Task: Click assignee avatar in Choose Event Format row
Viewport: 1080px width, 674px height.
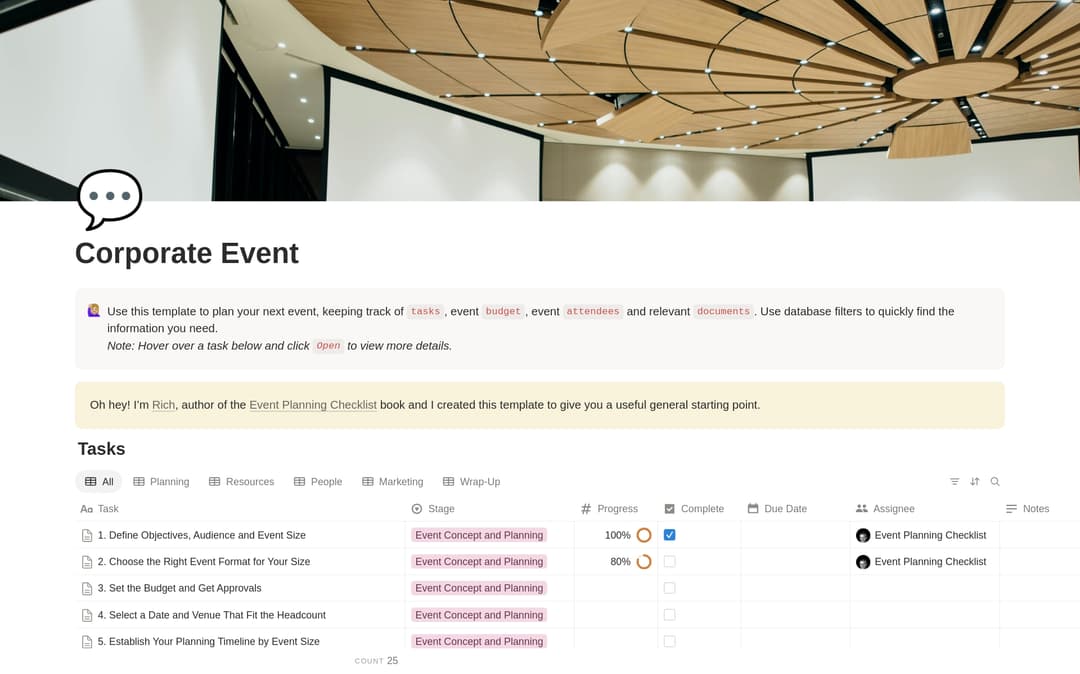Action: (x=862, y=562)
